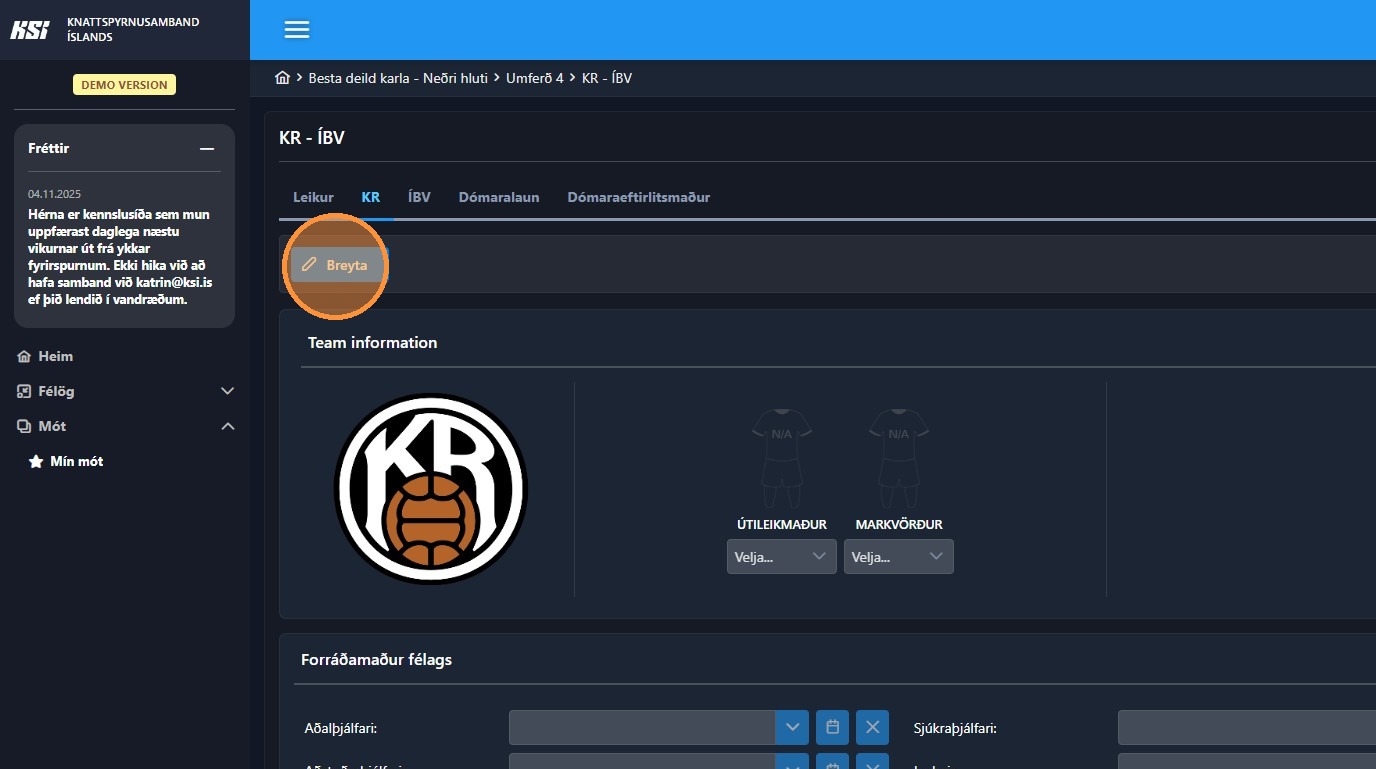1376x769 pixels.
Task: Expand the Félög sidebar section
Action: pyautogui.click(x=227, y=391)
